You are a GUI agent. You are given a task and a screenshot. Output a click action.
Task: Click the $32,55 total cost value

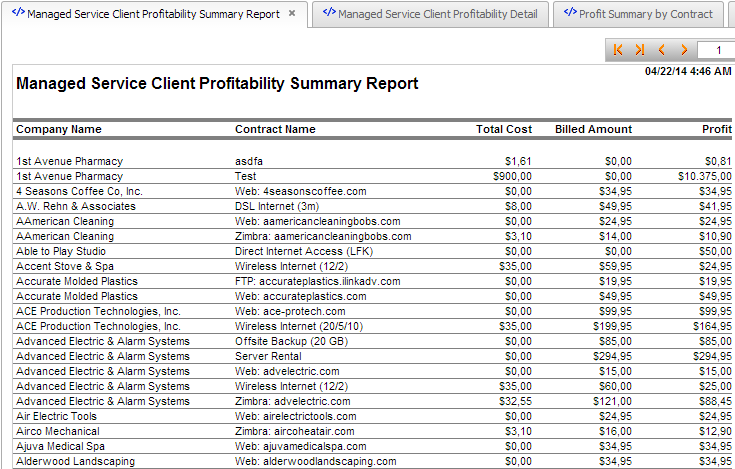tap(515, 401)
